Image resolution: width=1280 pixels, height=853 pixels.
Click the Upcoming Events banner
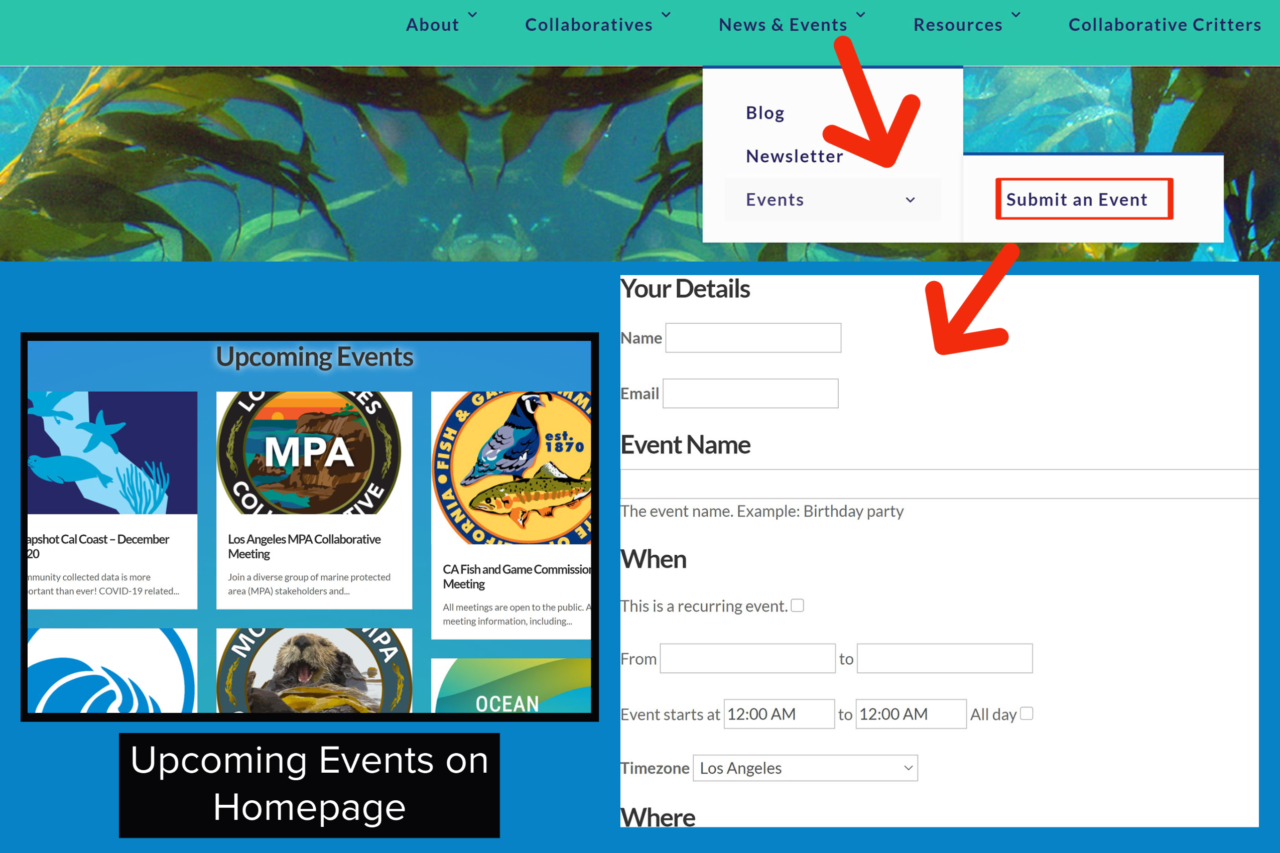[x=315, y=357]
